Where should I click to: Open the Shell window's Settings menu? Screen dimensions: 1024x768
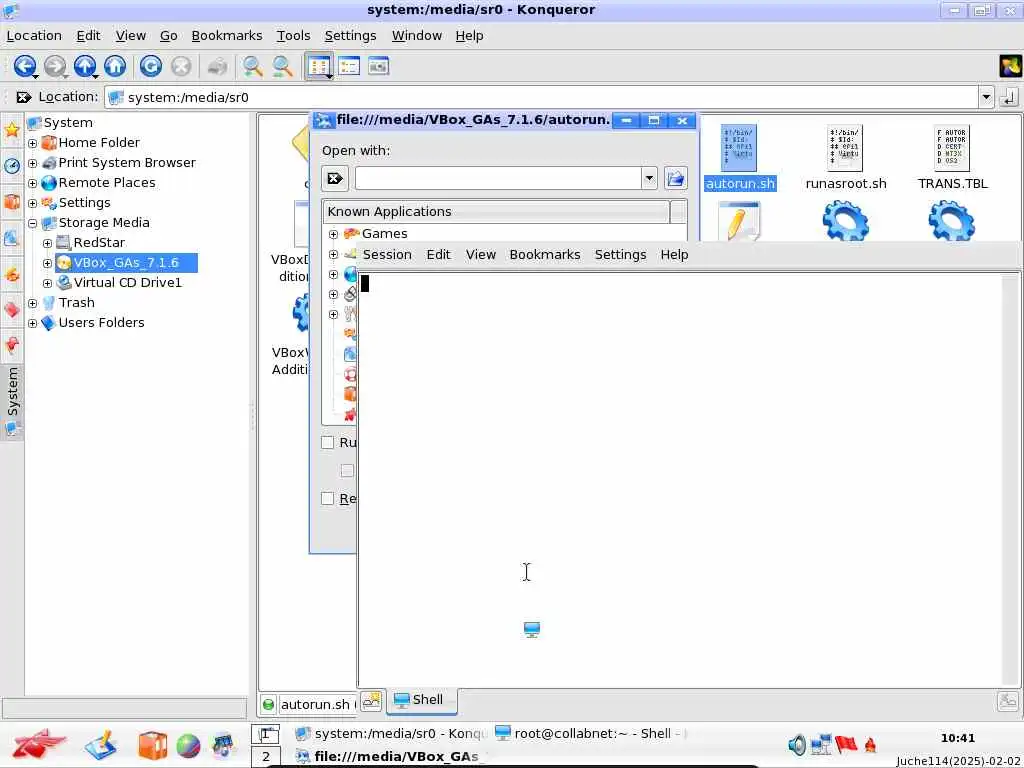[620, 255]
